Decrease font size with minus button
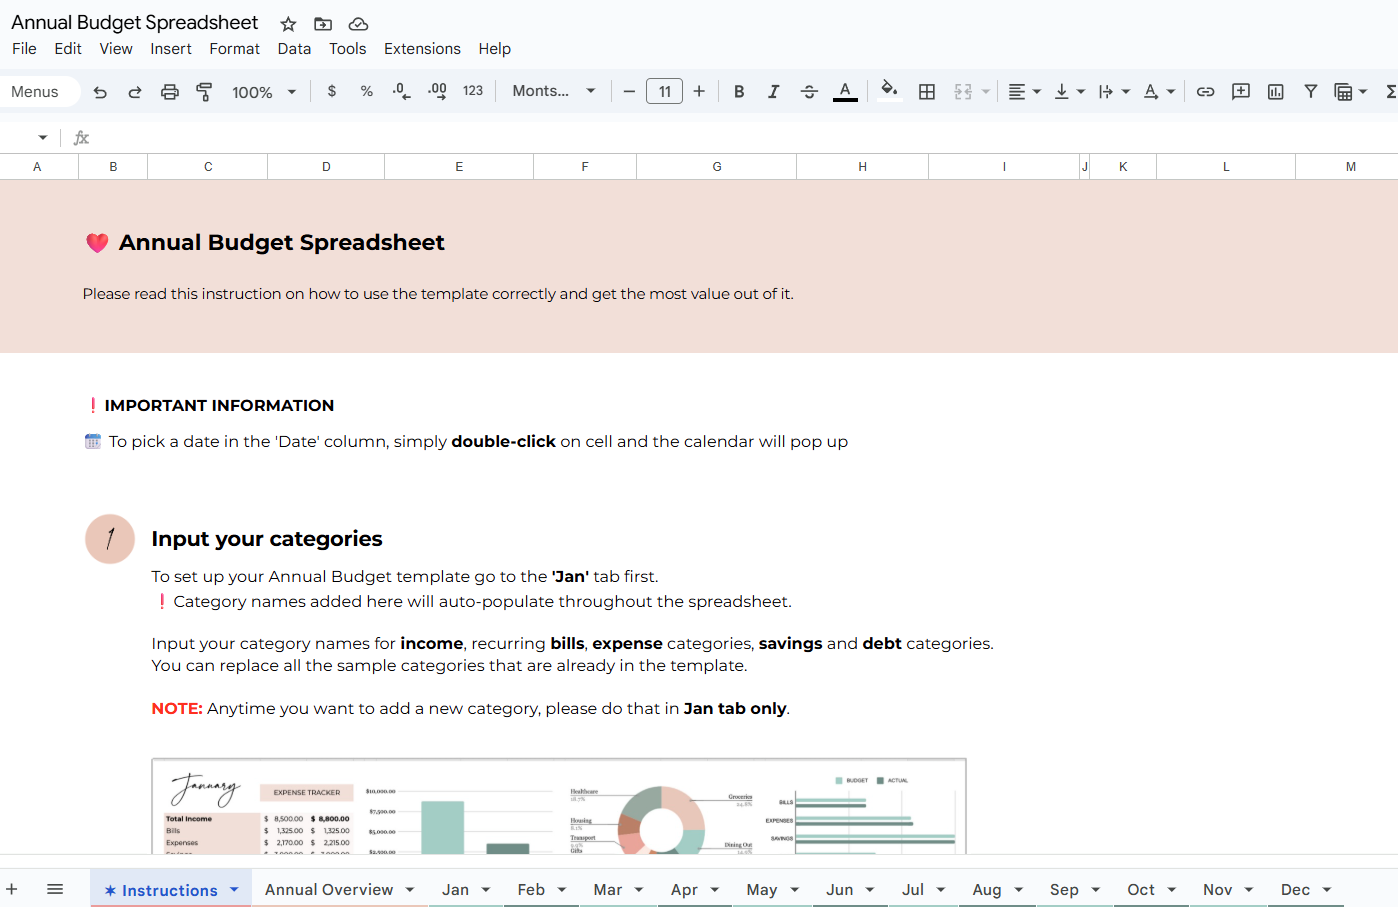1398x907 pixels. (629, 91)
